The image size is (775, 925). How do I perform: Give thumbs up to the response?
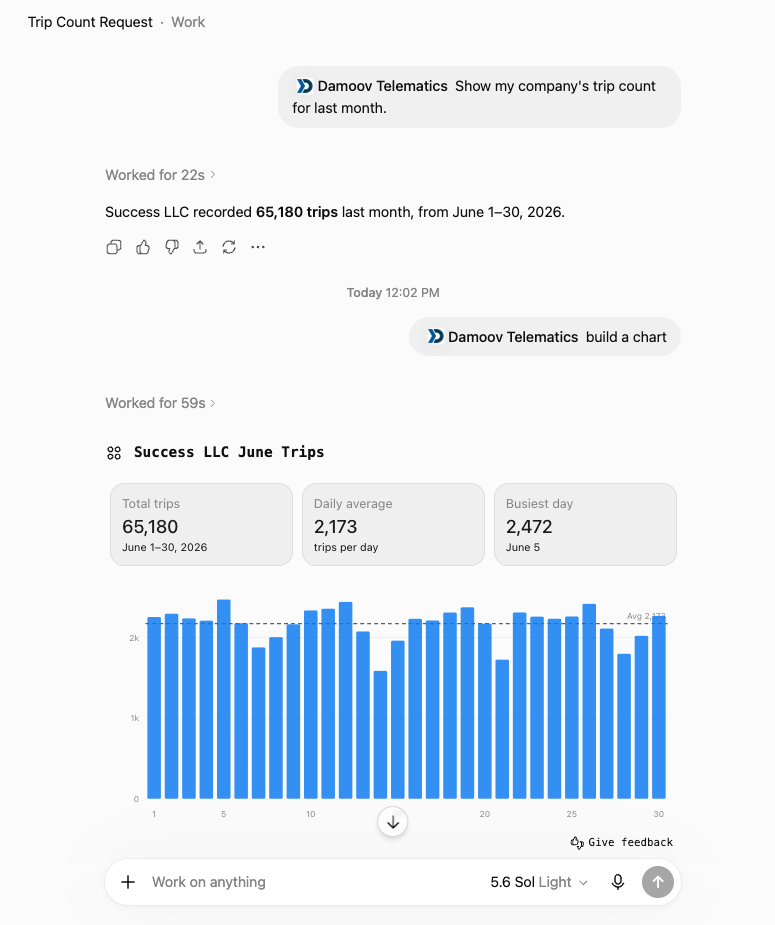(143, 247)
